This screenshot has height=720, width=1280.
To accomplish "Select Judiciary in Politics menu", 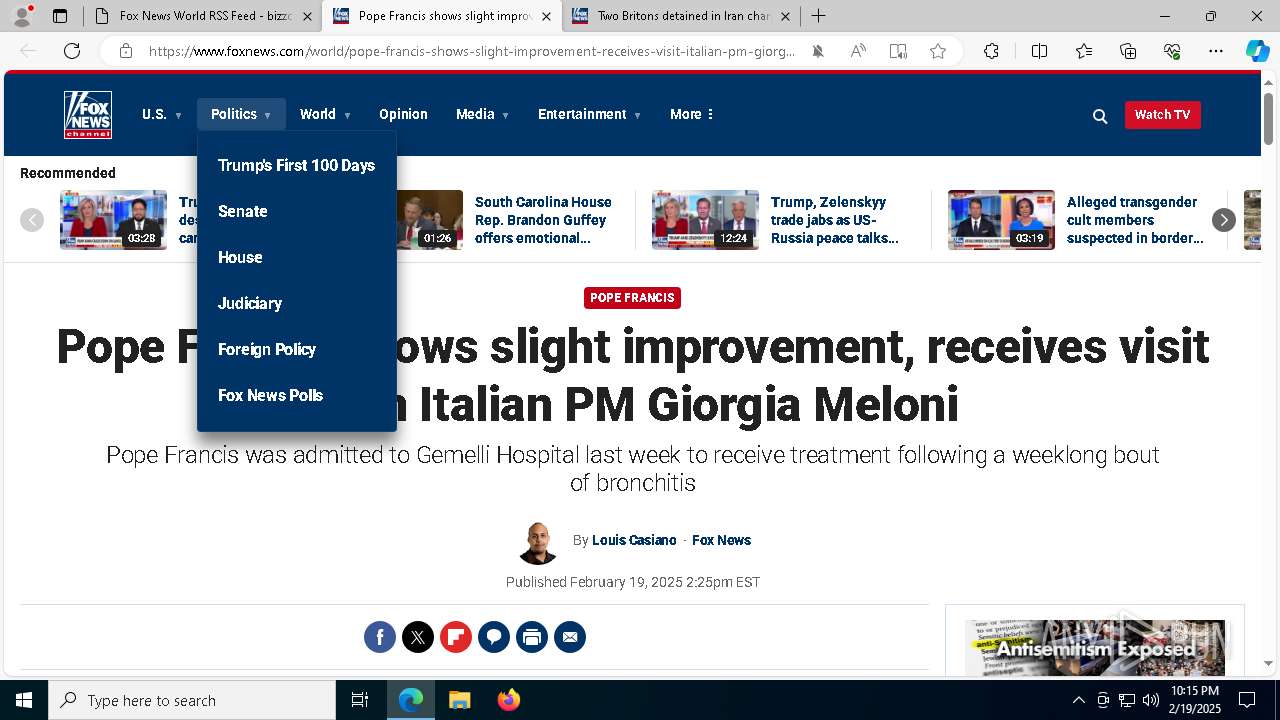I will click(250, 304).
